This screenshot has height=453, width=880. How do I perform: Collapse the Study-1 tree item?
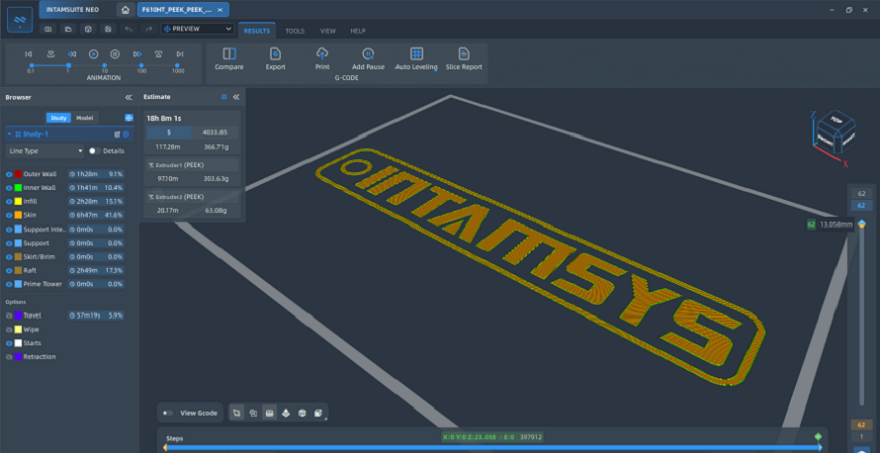click(x=10, y=134)
